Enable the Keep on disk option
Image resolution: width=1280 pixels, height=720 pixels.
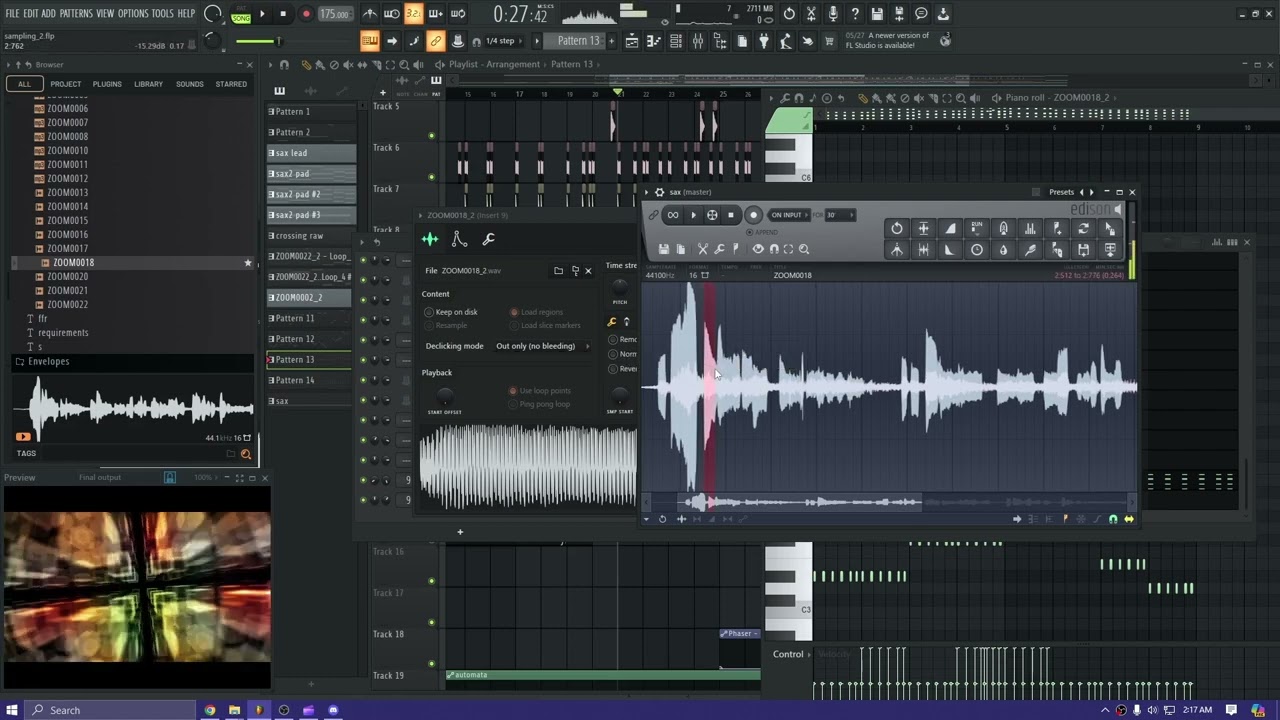click(x=452, y=312)
